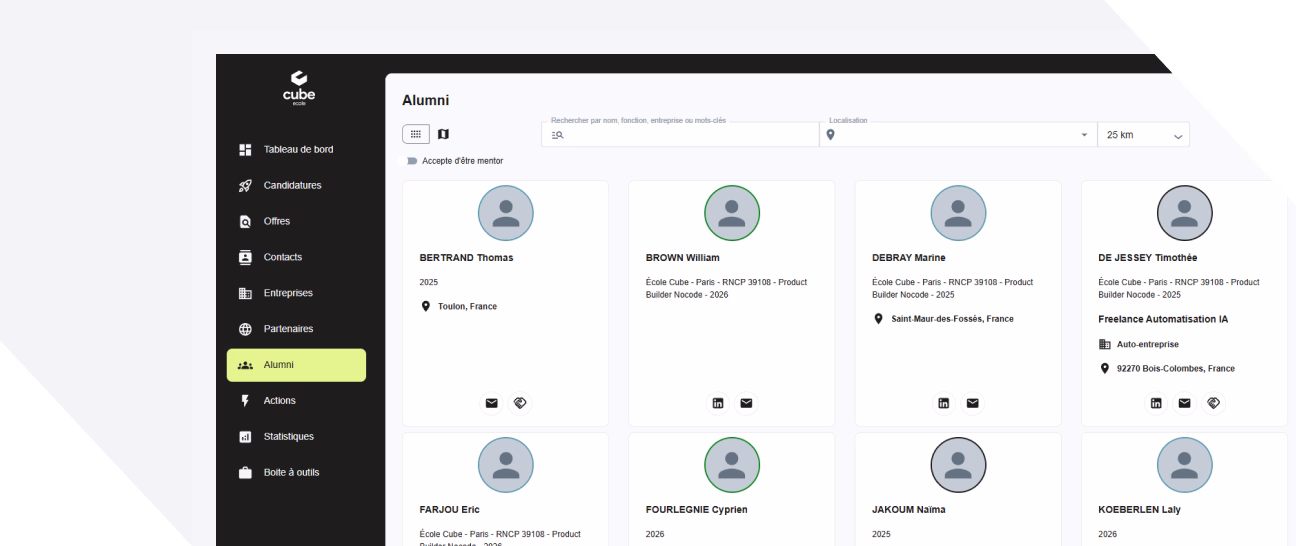
Task: Email BERTRAND Thomas via envelope icon
Action: (x=492, y=402)
